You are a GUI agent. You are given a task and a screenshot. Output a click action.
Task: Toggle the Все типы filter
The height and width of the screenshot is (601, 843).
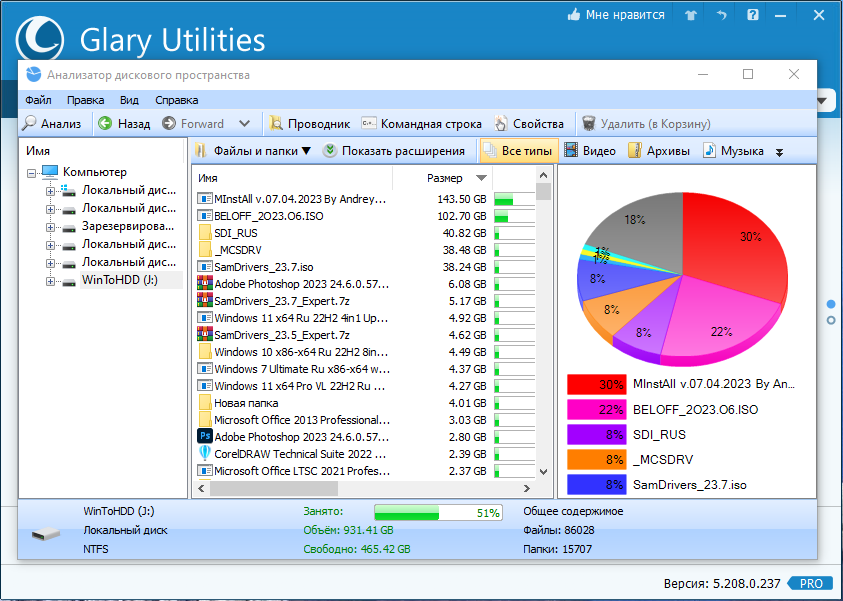(519, 151)
